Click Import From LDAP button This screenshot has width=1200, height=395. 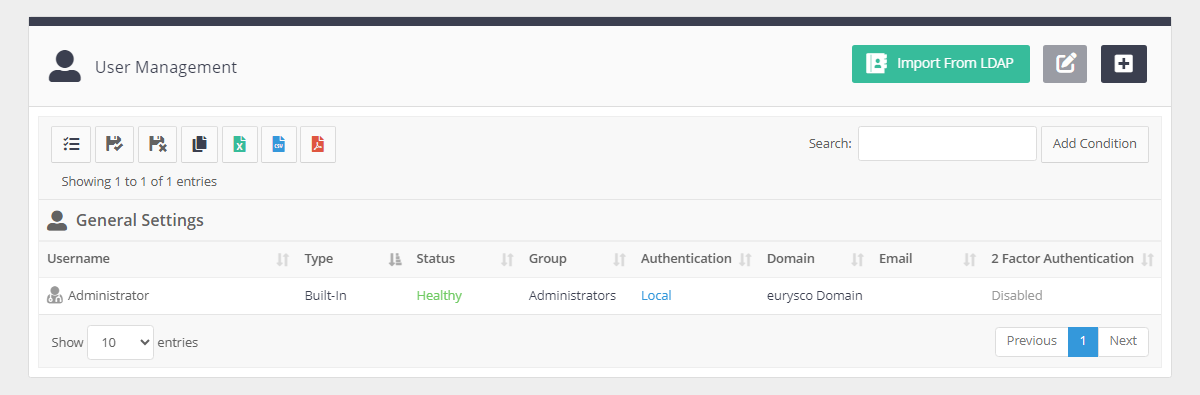click(x=941, y=64)
